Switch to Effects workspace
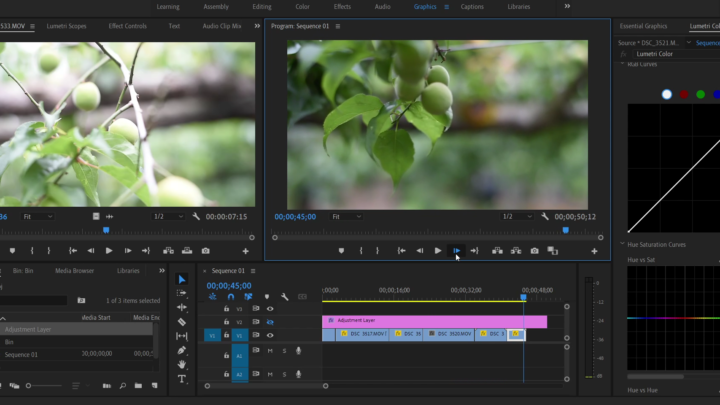Screen dimensions: 720x405 click(x=342, y=7)
